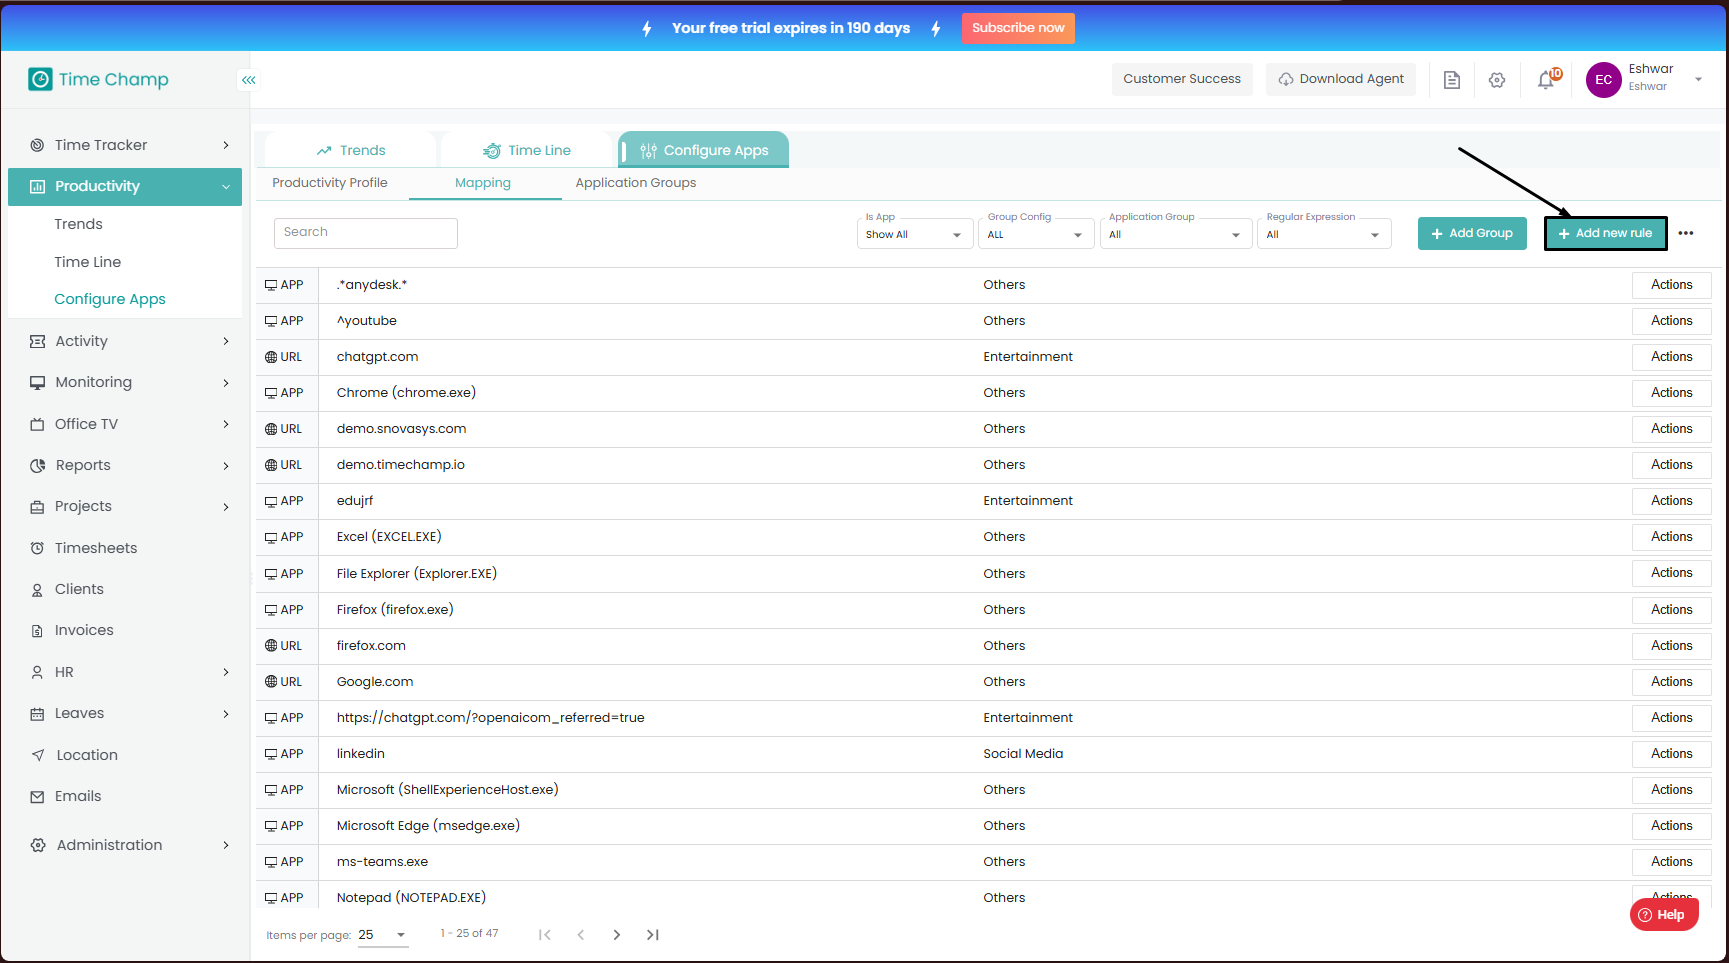
Task: Open Actions for the chatgpt.com row
Action: tap(1672, 357)
